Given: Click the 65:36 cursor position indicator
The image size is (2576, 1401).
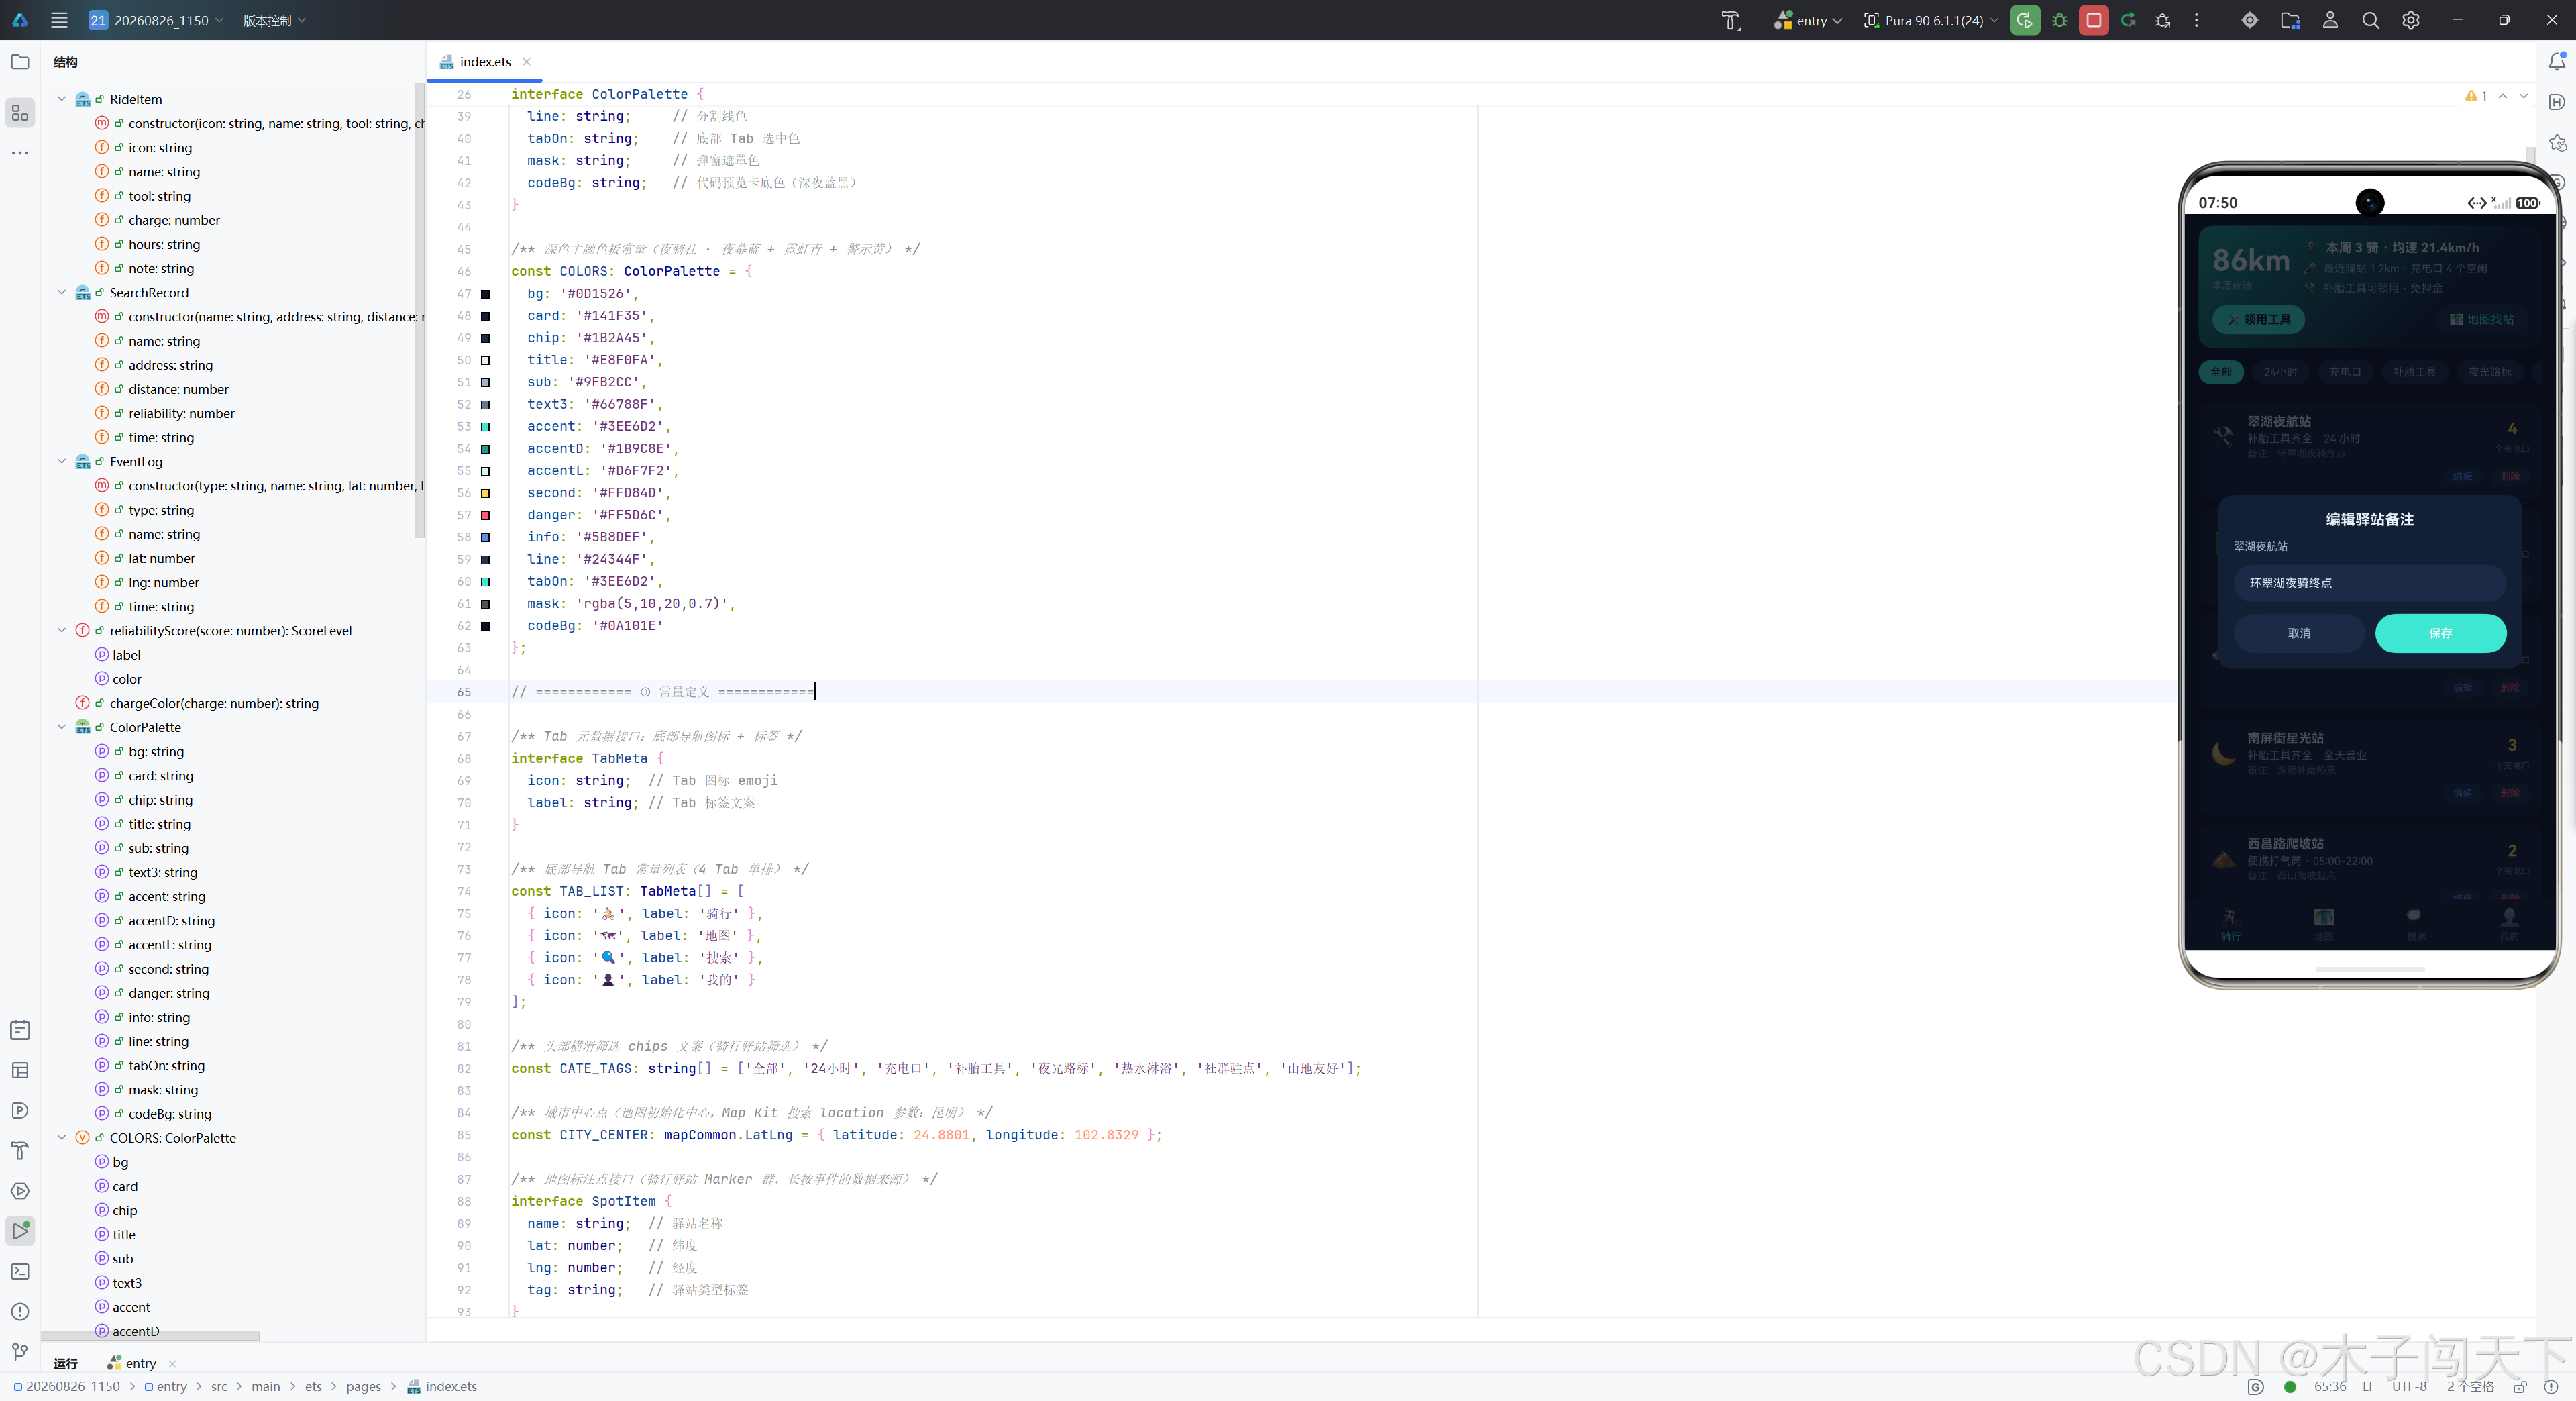Looking at the screenshot, I should 2330,1387.
